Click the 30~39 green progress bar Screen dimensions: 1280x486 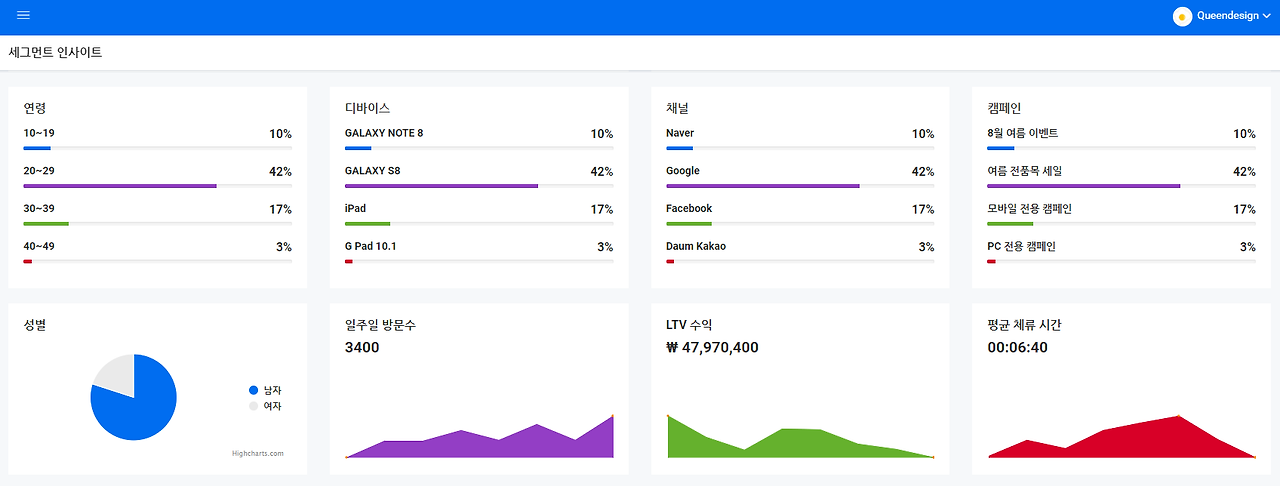pyautogui.click(x=46, y=224)
